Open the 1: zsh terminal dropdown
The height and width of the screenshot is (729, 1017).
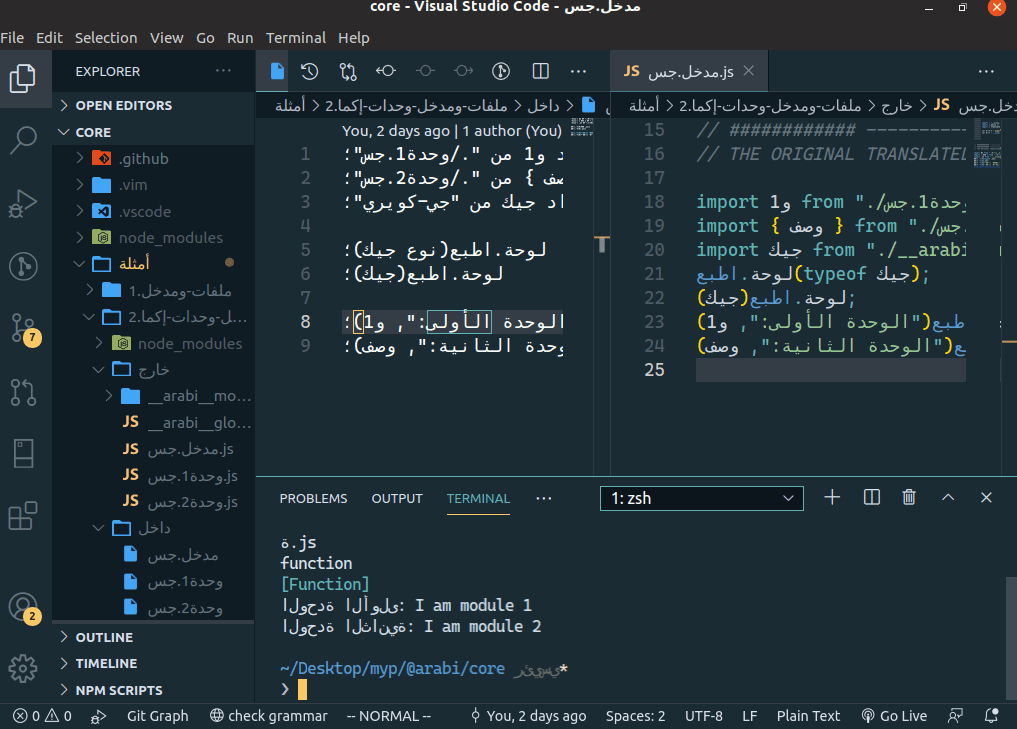tap(702, 498)
